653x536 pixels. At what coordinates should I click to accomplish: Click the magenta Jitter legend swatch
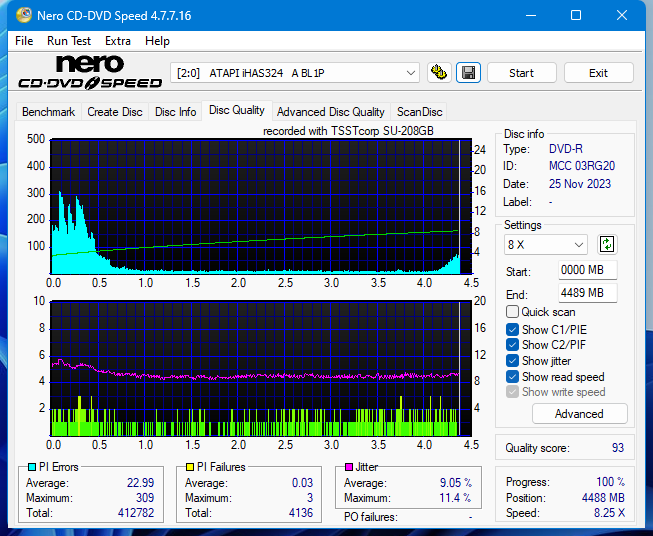pos(349,467)
